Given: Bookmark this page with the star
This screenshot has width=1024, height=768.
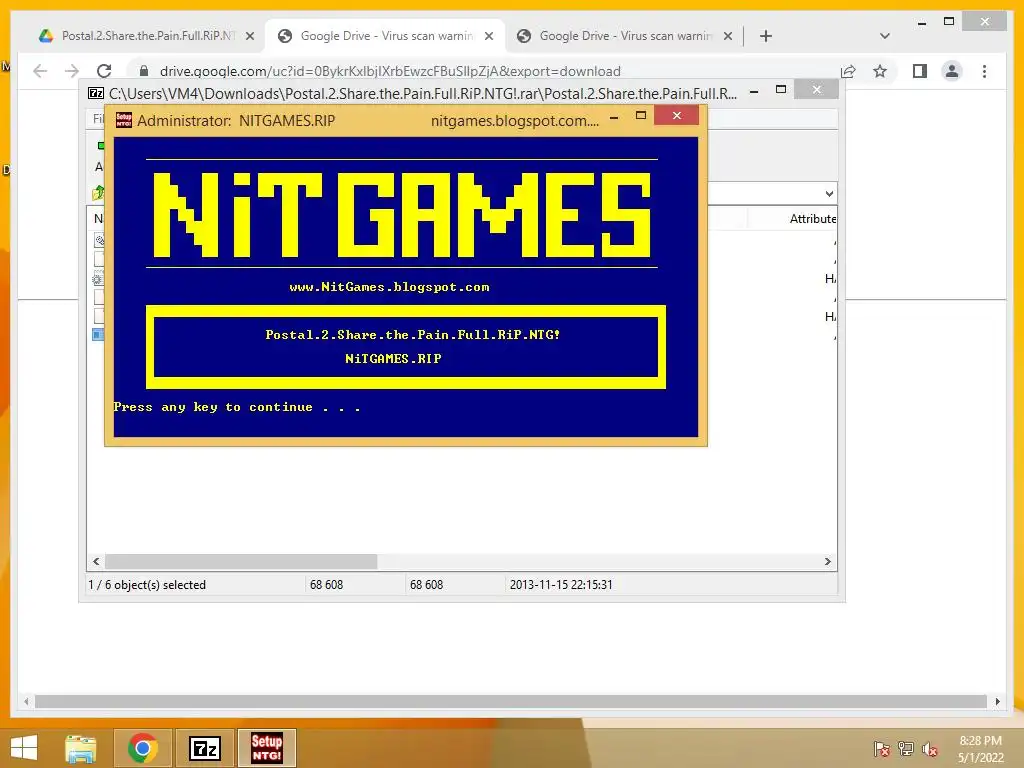Looking at the screenshot, I should coord(880,71).
